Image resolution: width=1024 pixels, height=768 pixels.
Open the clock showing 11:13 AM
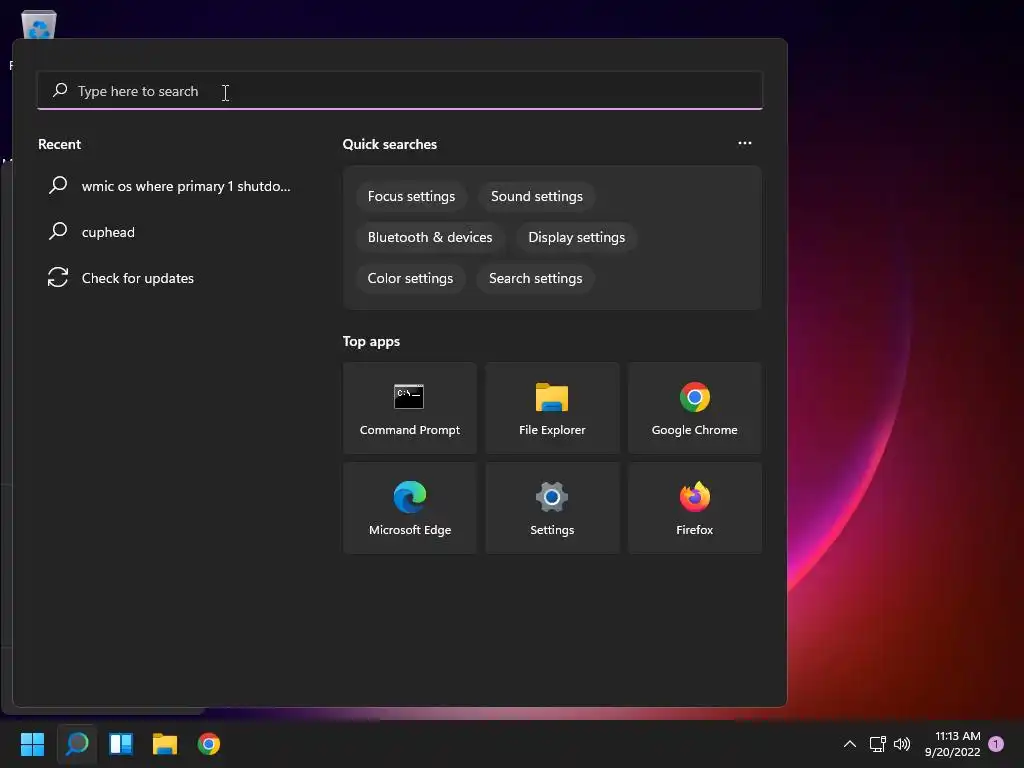952,744
